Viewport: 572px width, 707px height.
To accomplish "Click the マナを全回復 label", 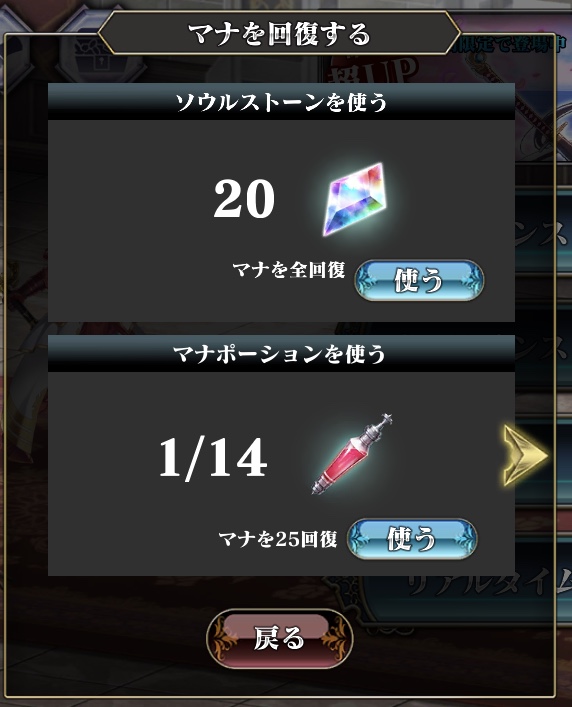I will click(x=289, y=270).
